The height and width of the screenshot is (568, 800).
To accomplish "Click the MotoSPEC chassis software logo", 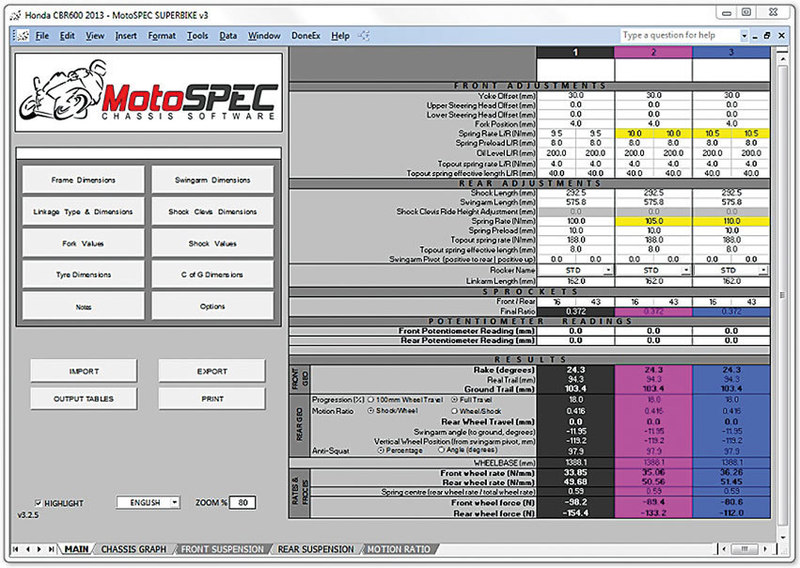I will coord(148,93).
